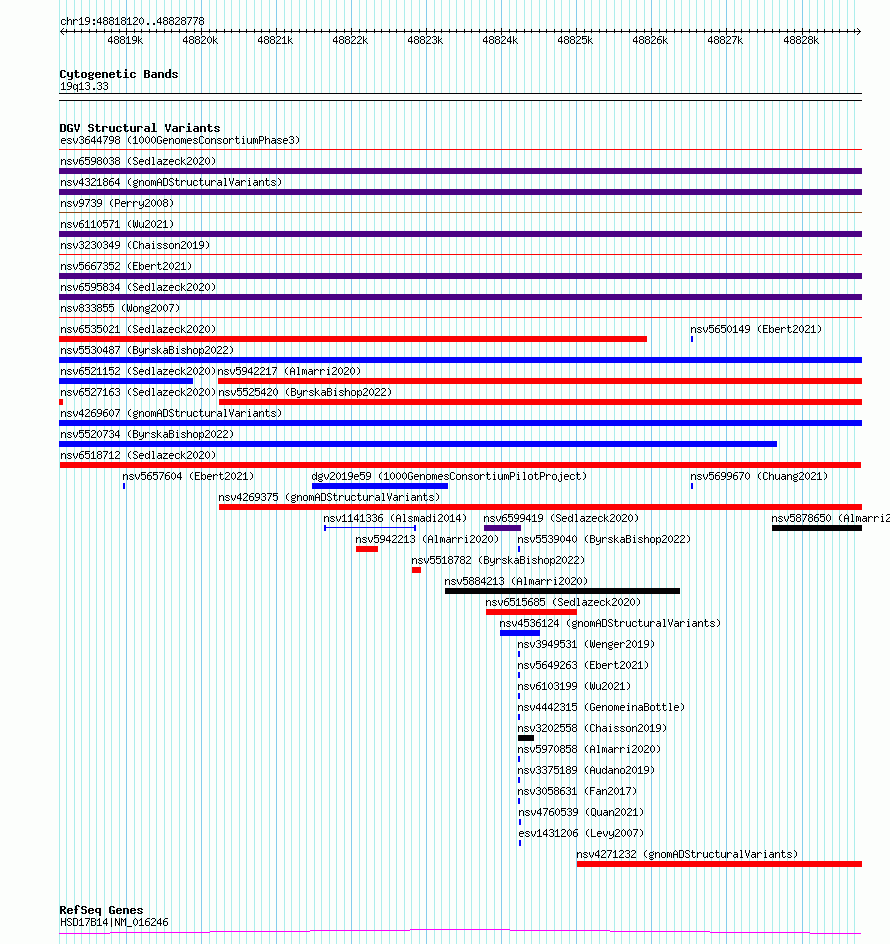Click the red nsv6535021 Sedlazeck2020 bar
Screen dimensions: 890x944
353,339
